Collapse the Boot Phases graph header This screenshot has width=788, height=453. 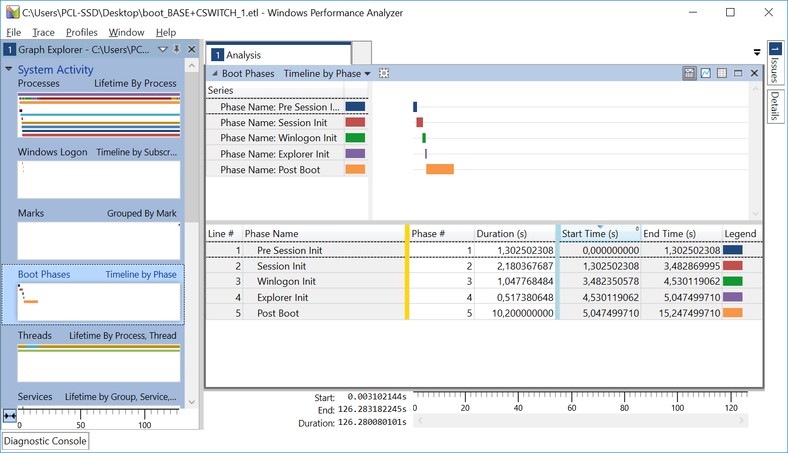coord(213,73)
